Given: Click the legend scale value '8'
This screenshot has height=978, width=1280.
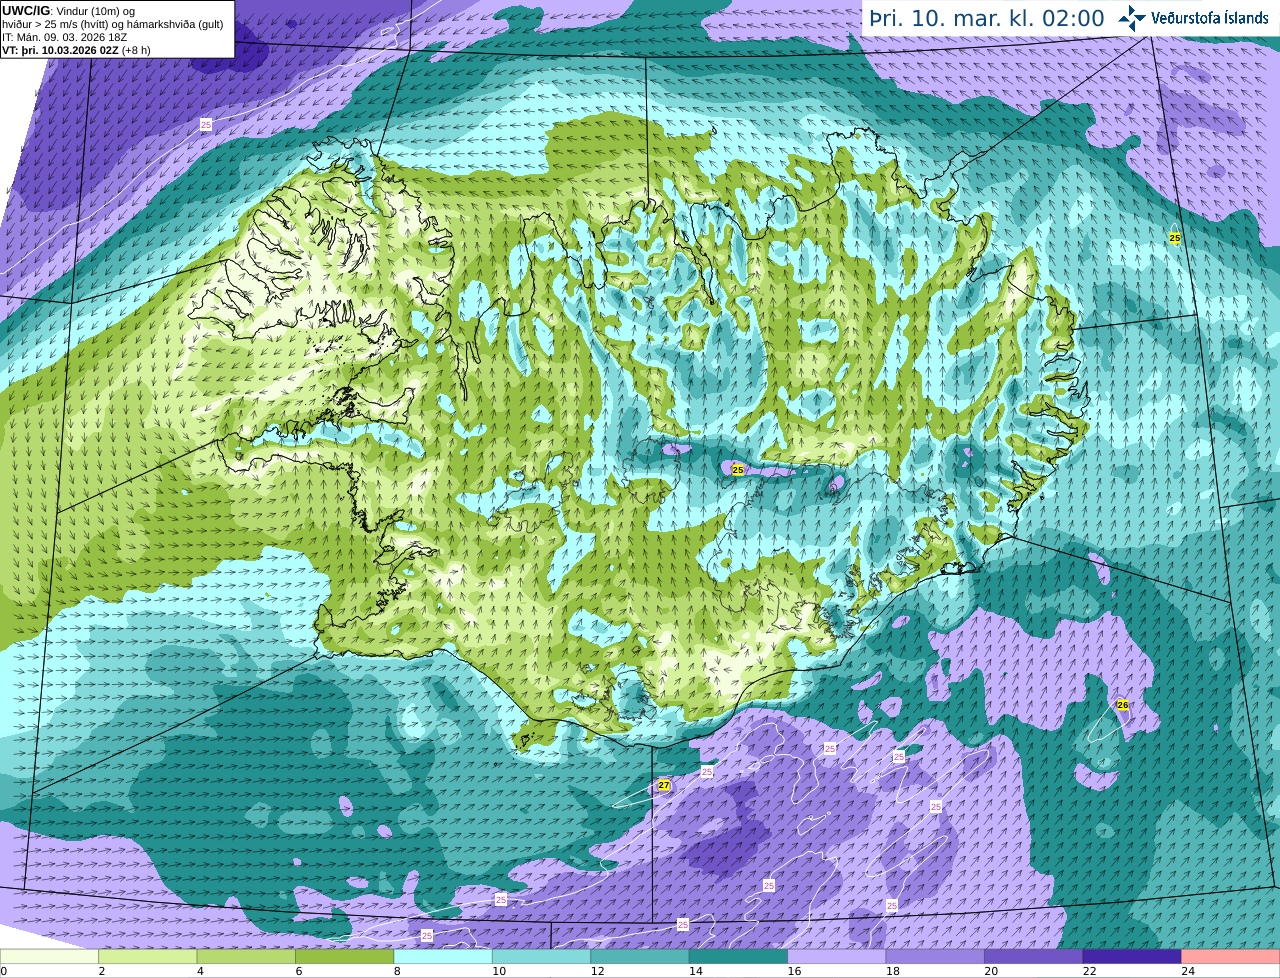Looking at the screenshot, I should click(397, 971).
